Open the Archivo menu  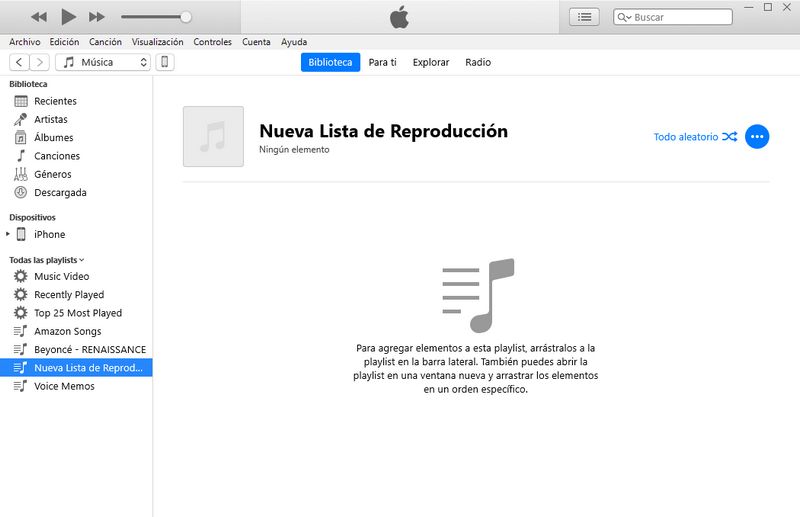click(x=24, y=42)
